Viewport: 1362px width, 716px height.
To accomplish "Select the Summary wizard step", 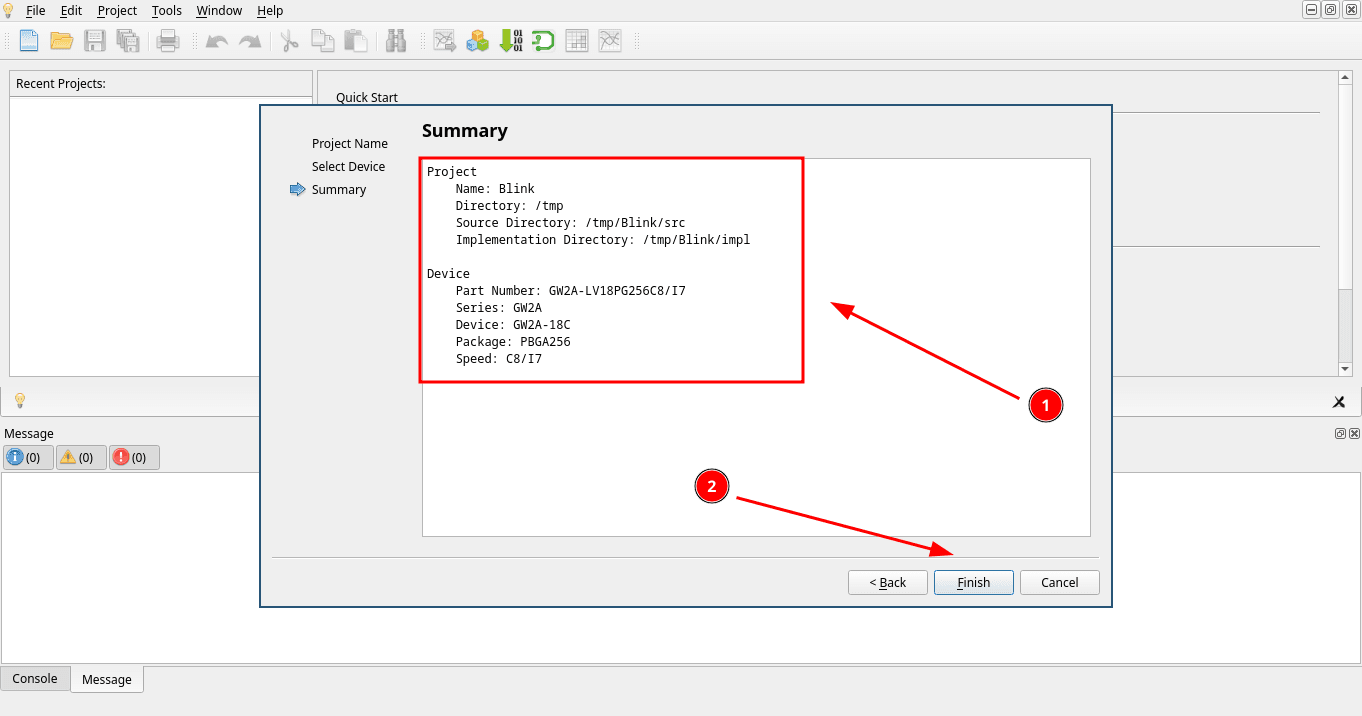I will pos(339,190).
